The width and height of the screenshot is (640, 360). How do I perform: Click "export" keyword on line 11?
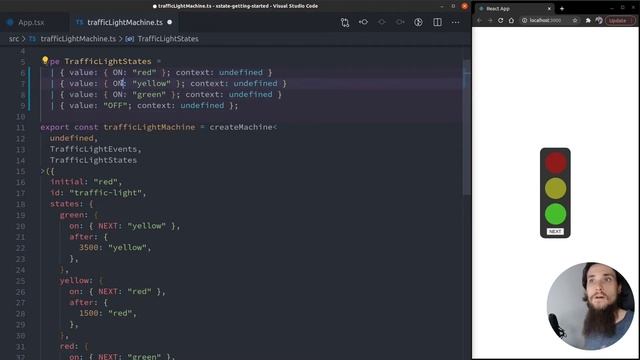55,127
